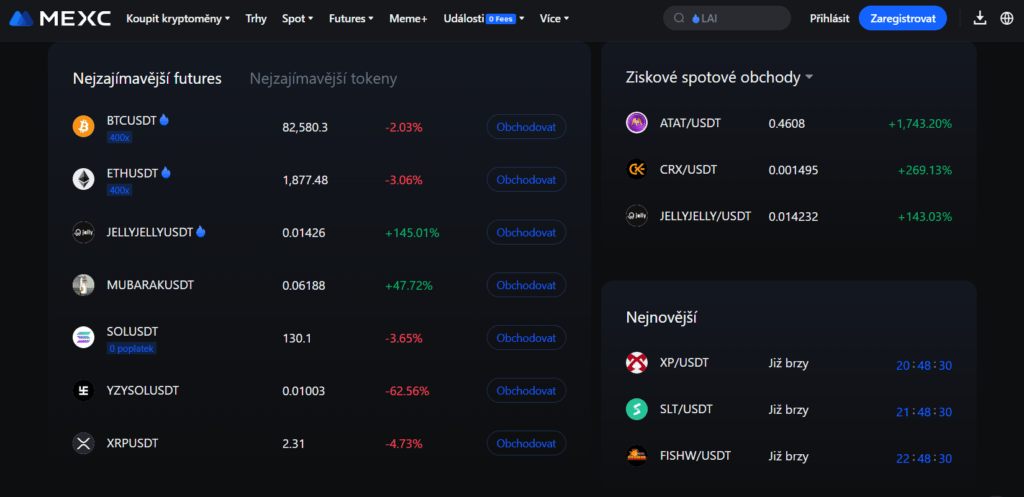Click the MEXC logo in the header
The image size is (1024, 497).
click(59, 18)
